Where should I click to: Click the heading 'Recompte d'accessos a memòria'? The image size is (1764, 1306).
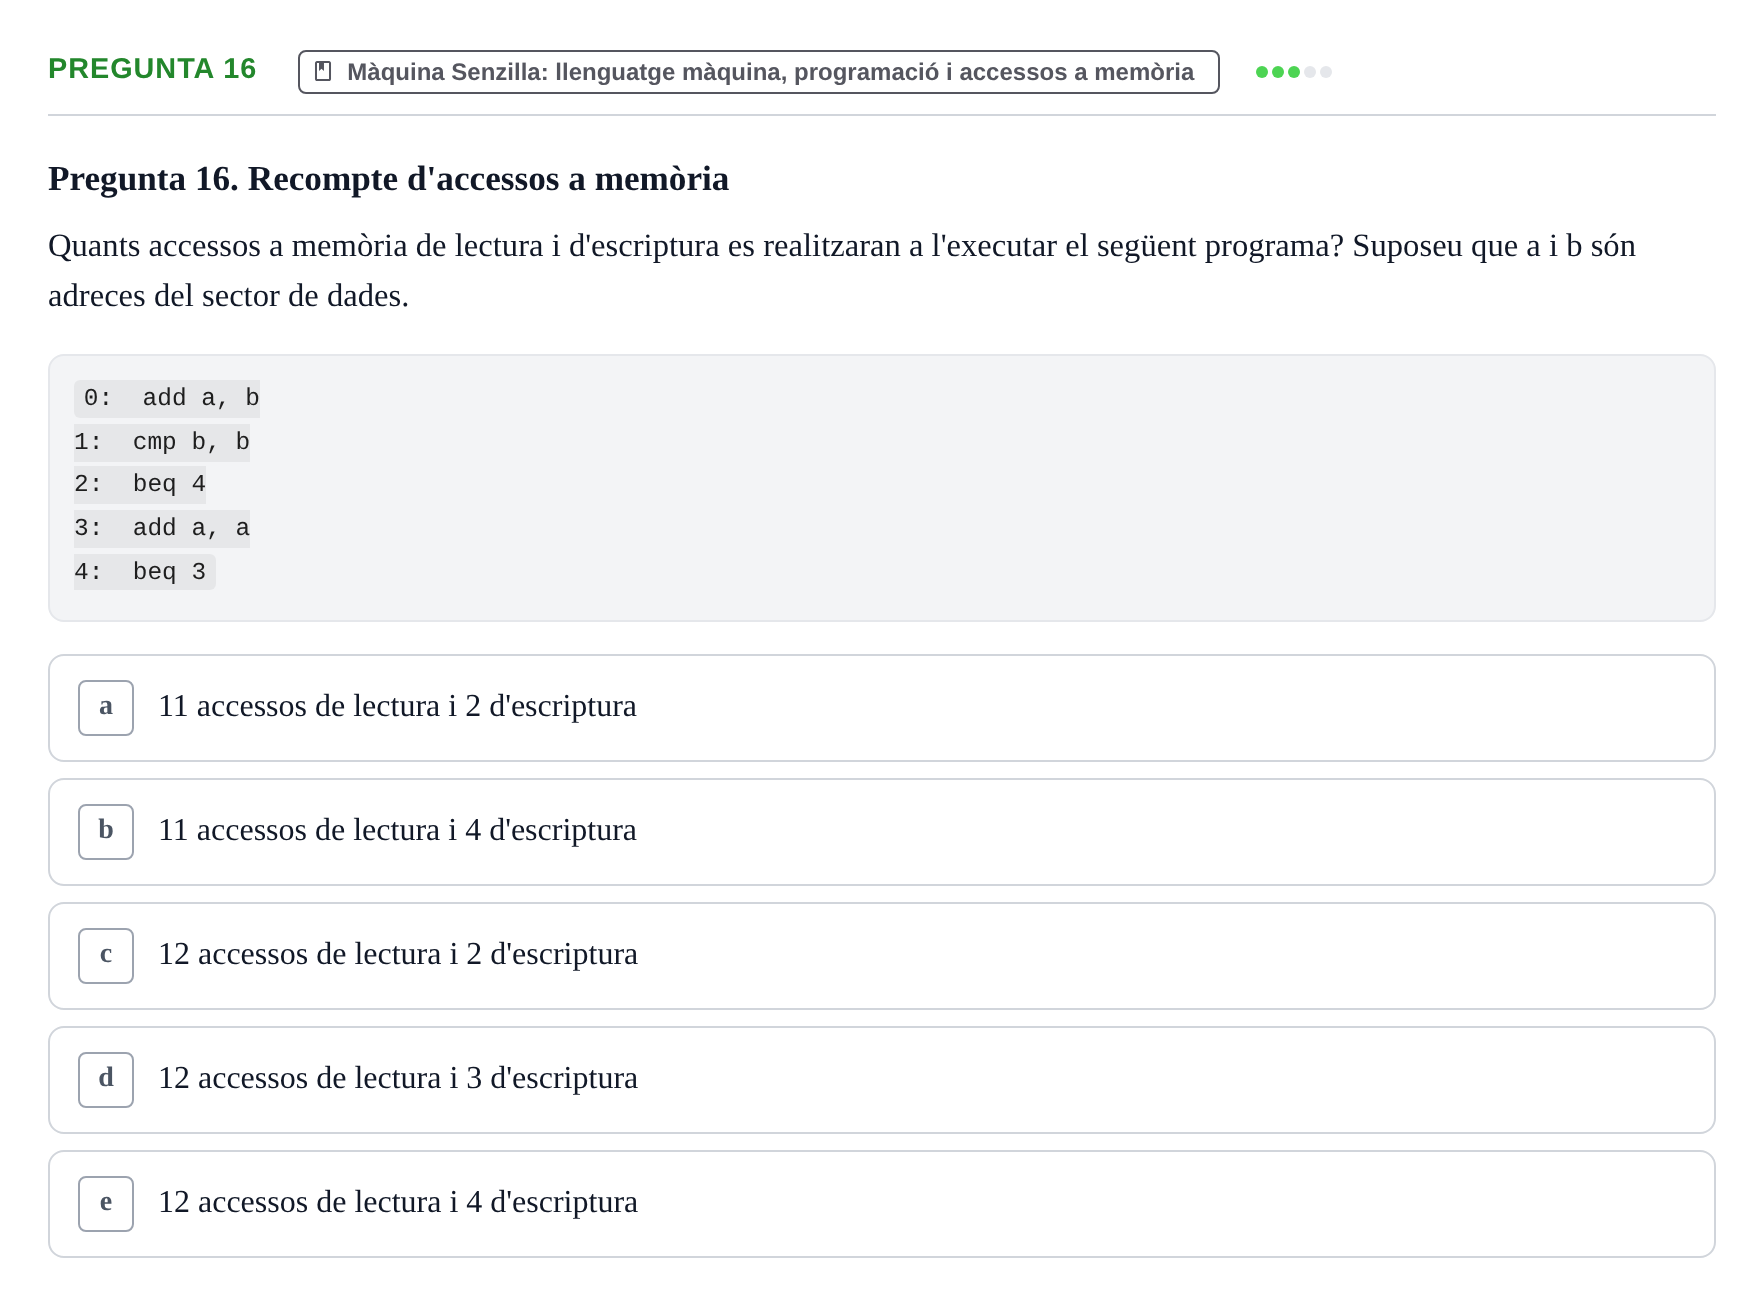[388, 178]
